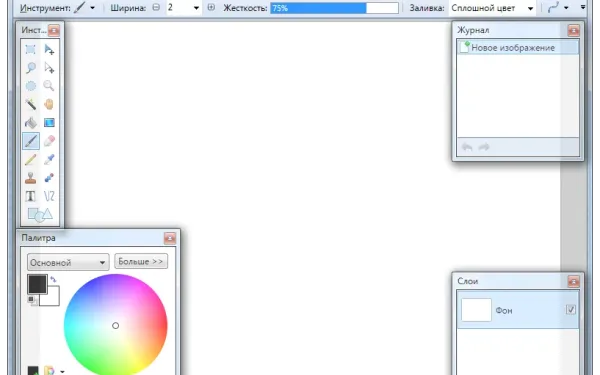600x375 pixels.
Task: Click the secondary white color swatch
Action: click(x=53, y=299)
